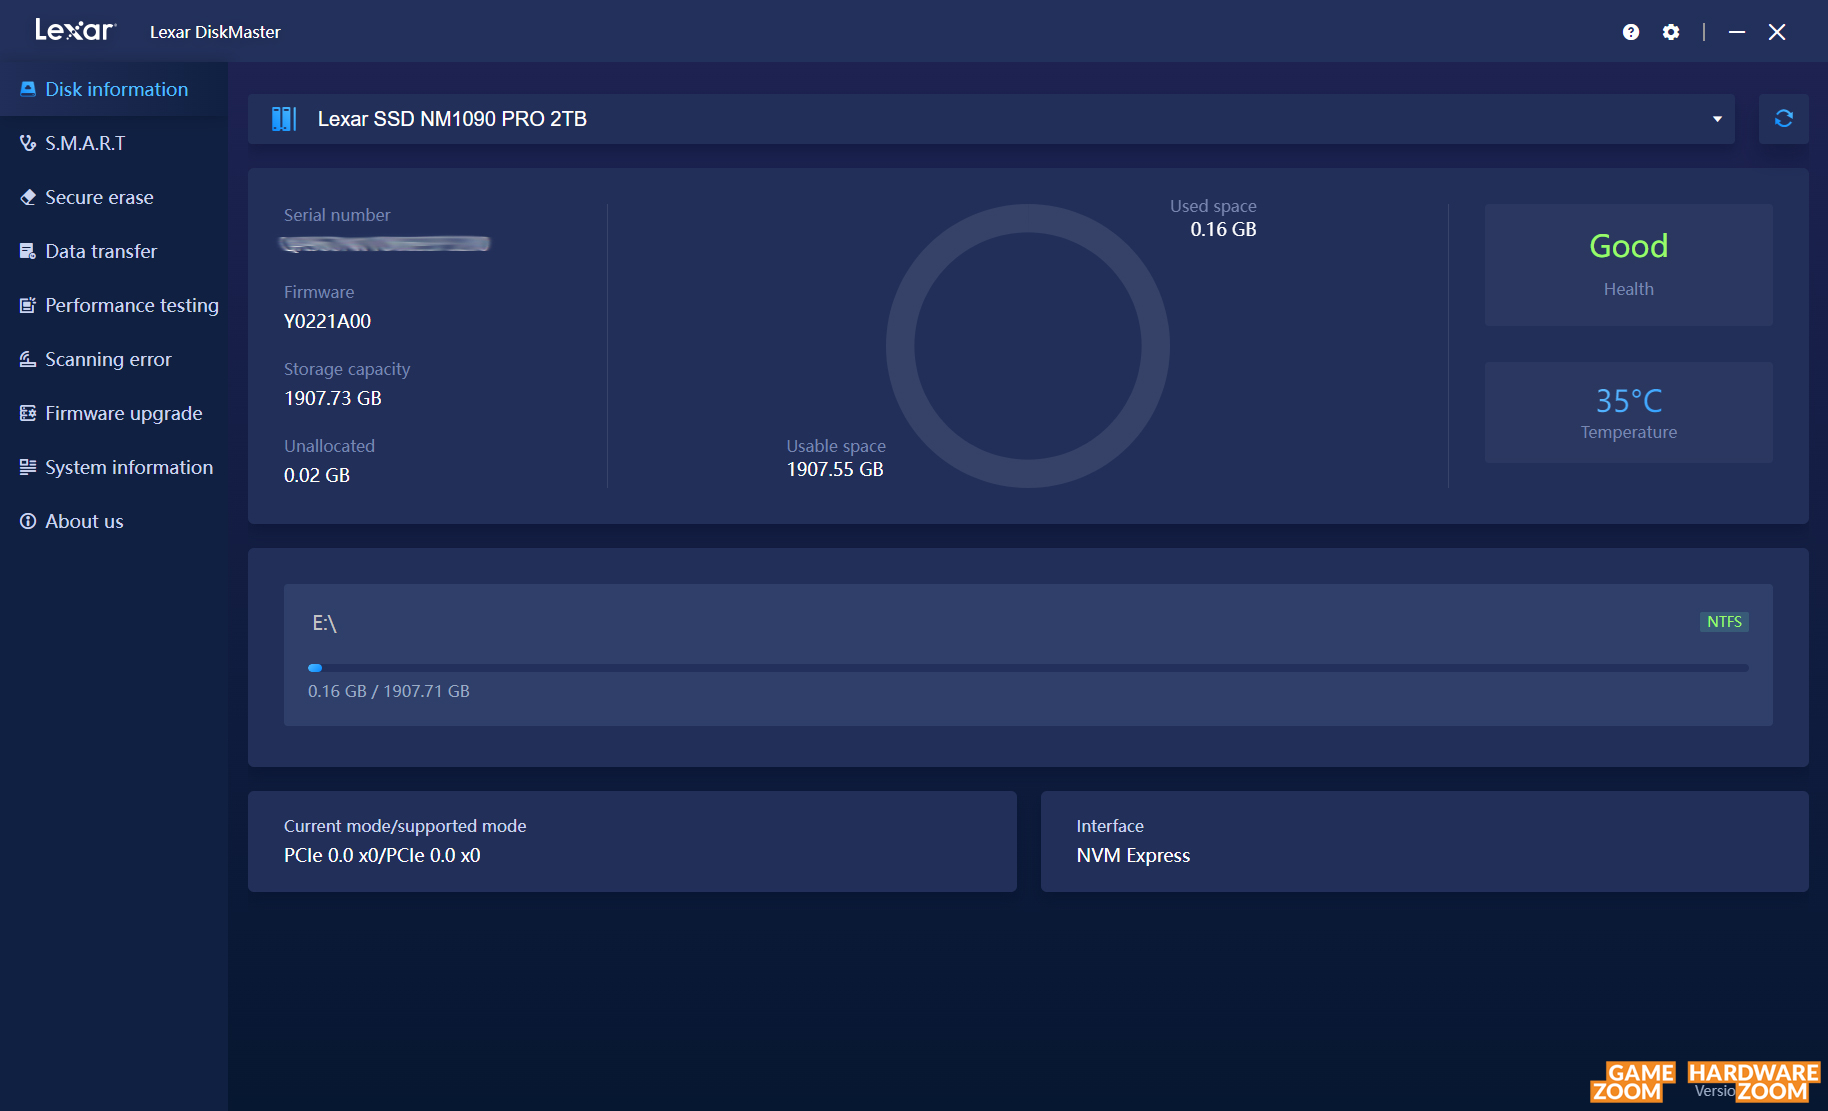The height and width of the screenshot is (1111, 1828).
Task: Click the used space value 0.16 GB
Action: point(1223,229)
